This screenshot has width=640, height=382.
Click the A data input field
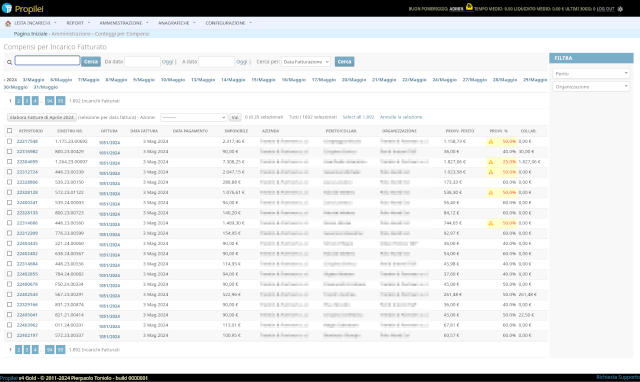coord(216,62)
